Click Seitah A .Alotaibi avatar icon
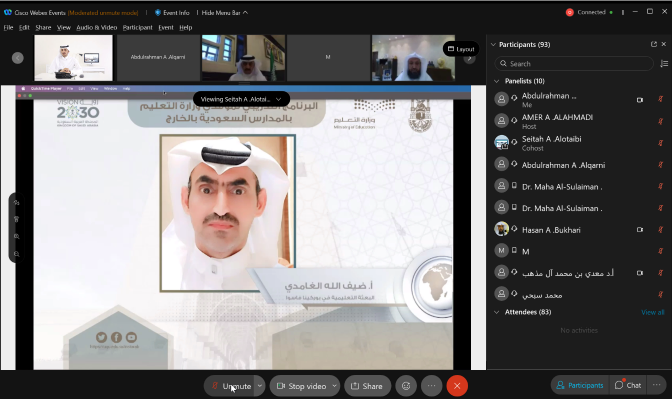Viewport: 672px width, 399px height. pyautogui.click(x=501, y=142)
